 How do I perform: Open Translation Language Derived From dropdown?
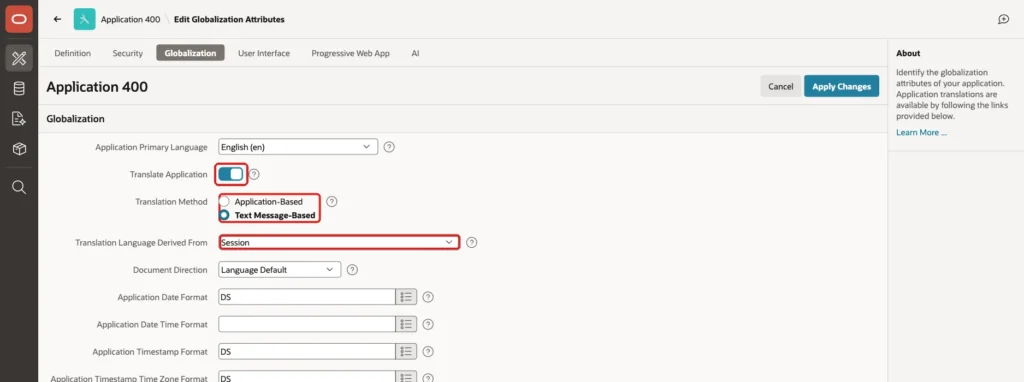339,242
